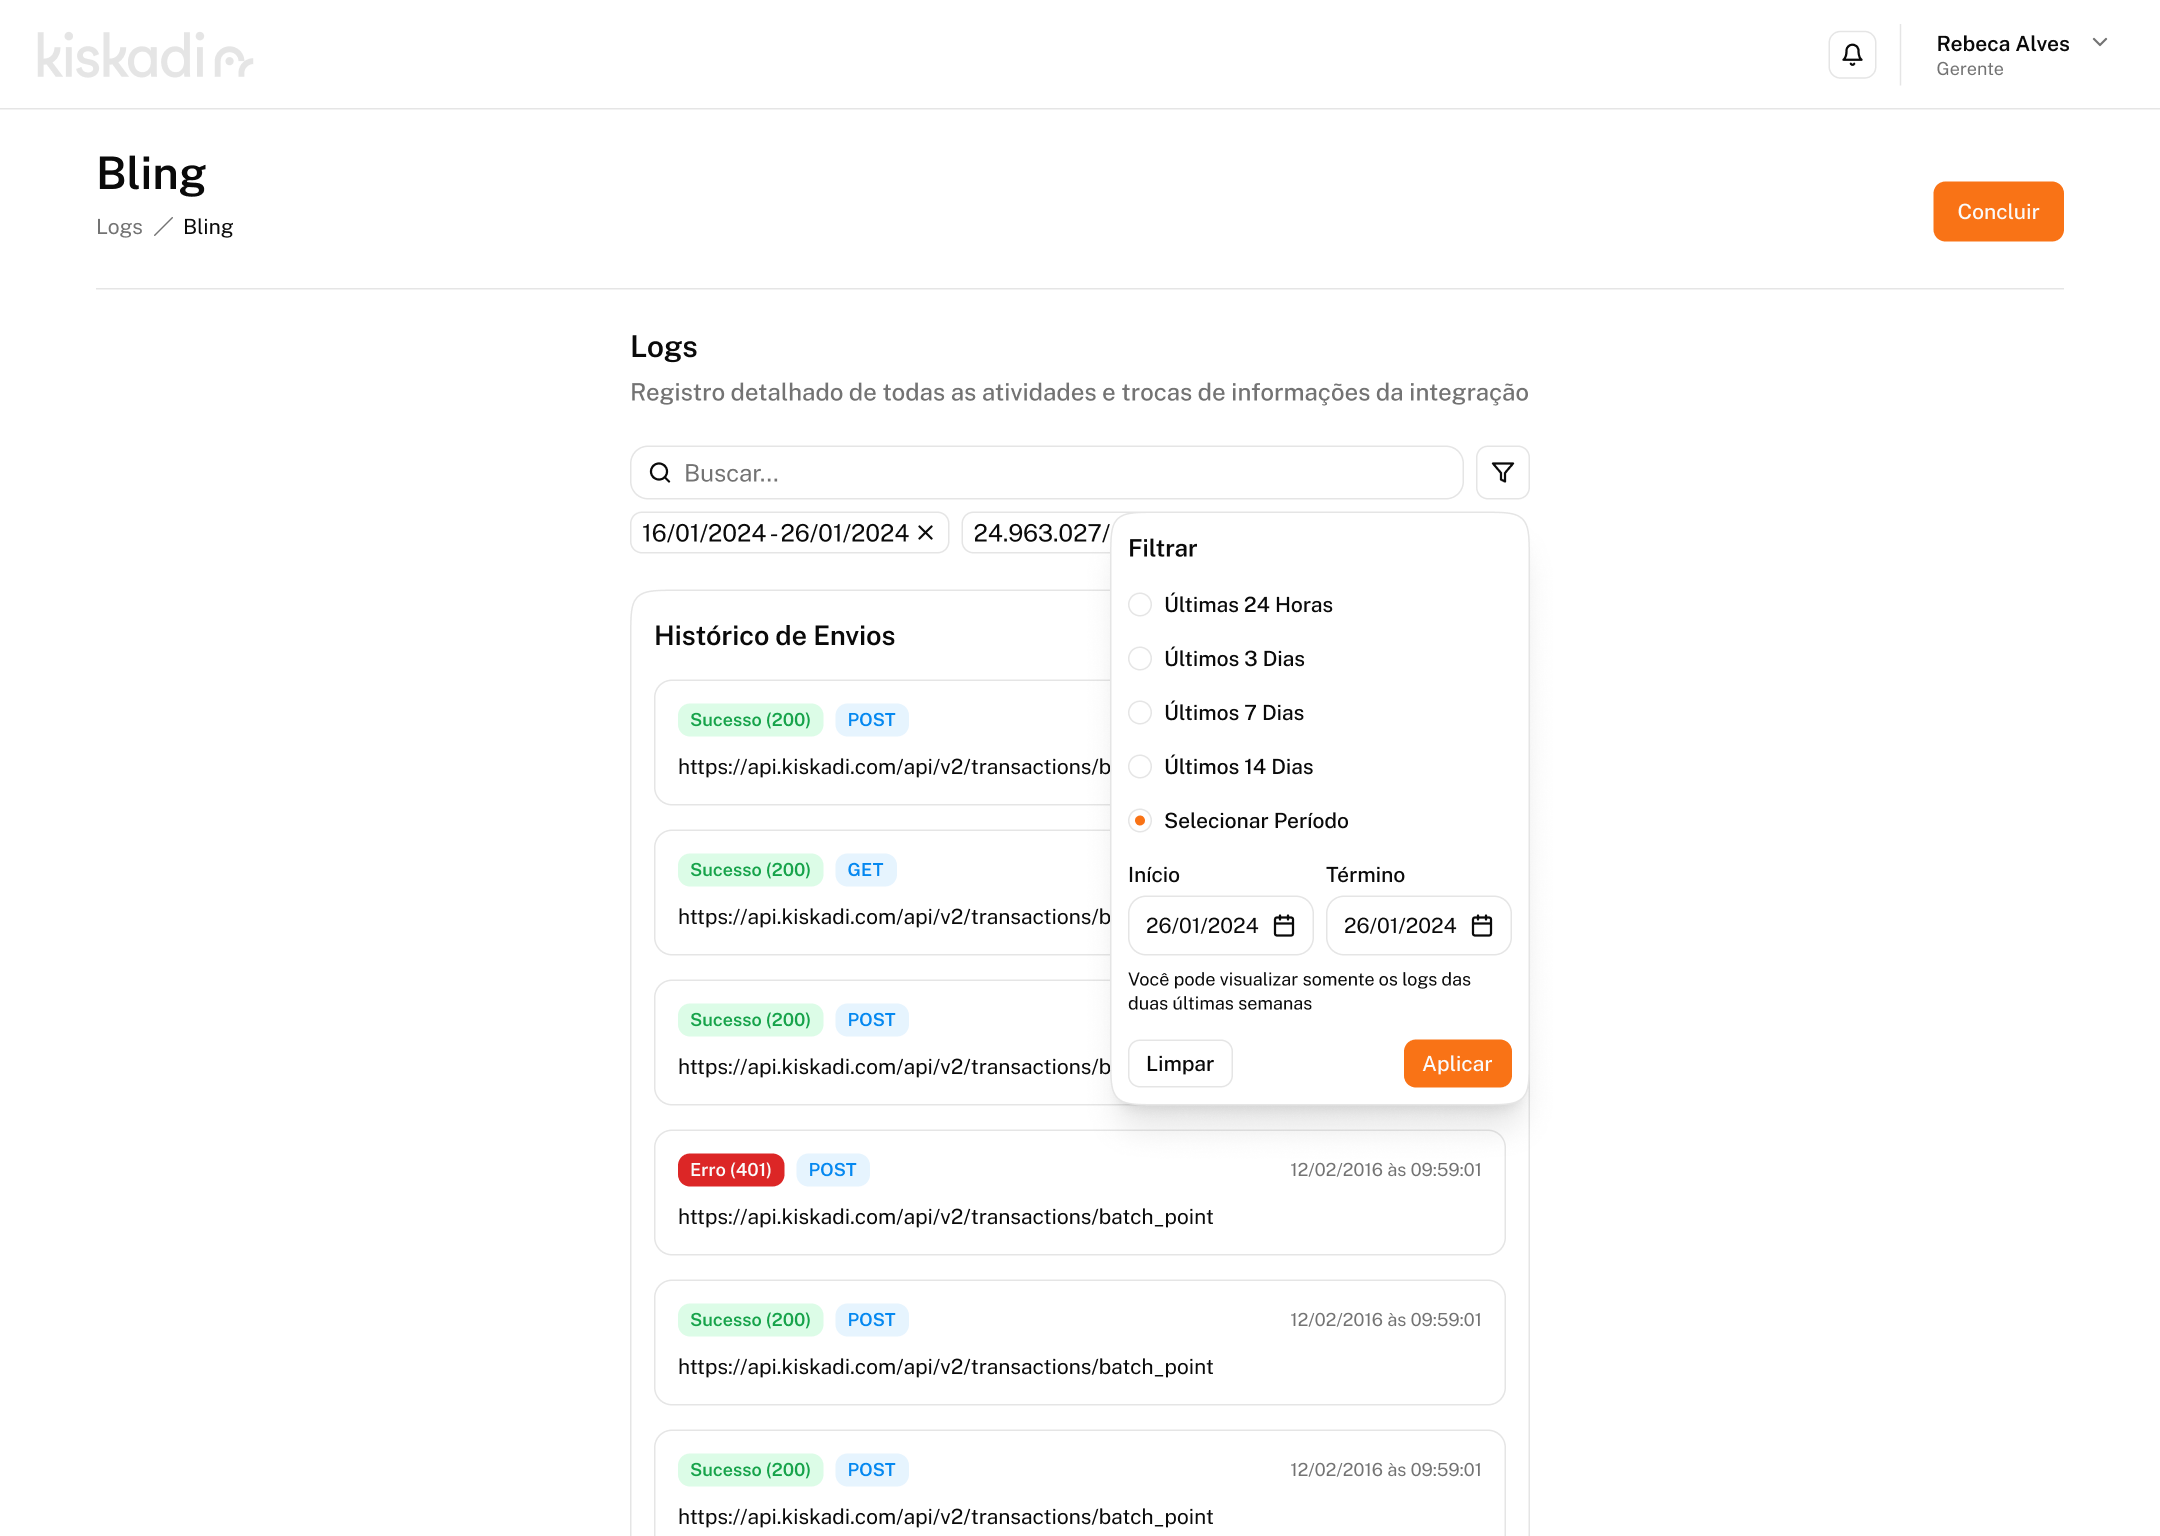Go to the Kiskadi logo home
Screen dimensions: 2160x1536
pos(146,55)
